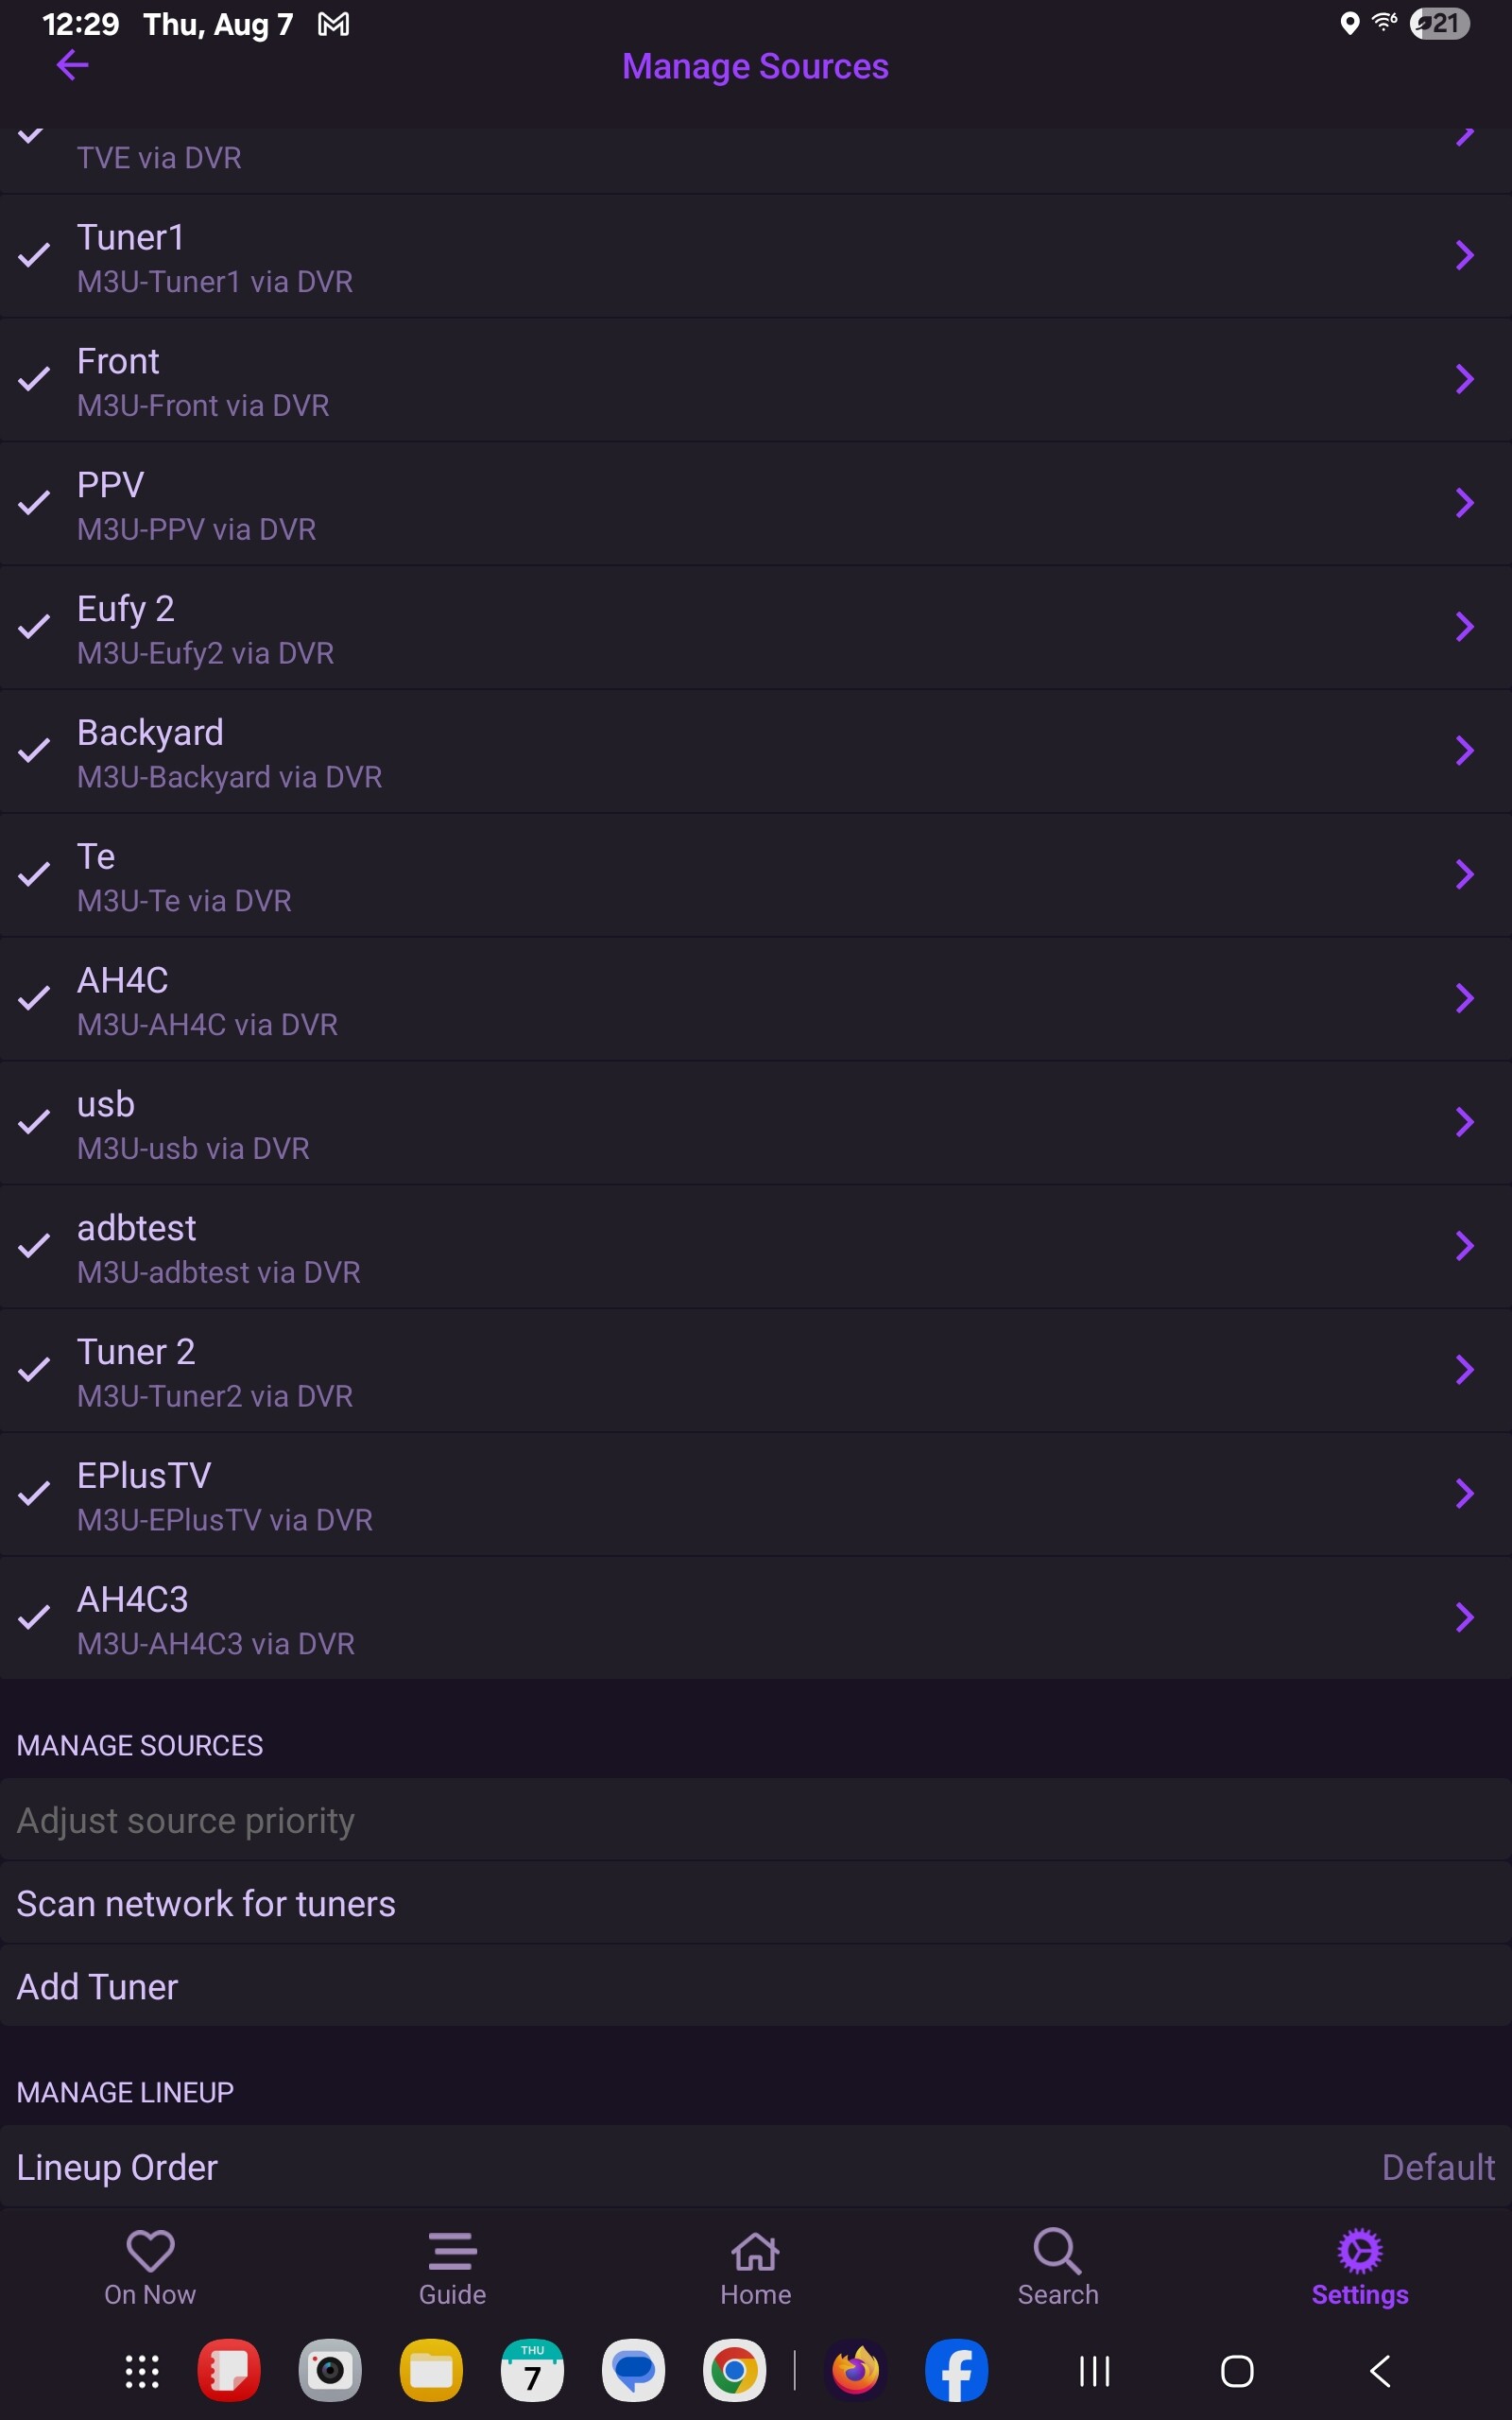Open the Lineup Order setting
1512x2420 pixels.
coord(755,2167)
